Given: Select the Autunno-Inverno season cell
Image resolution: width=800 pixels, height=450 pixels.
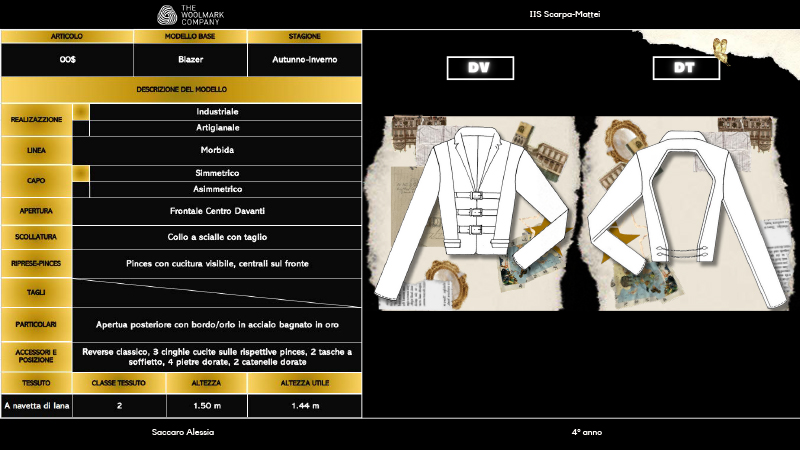Looking at the screenshot, I should point(303,60).
